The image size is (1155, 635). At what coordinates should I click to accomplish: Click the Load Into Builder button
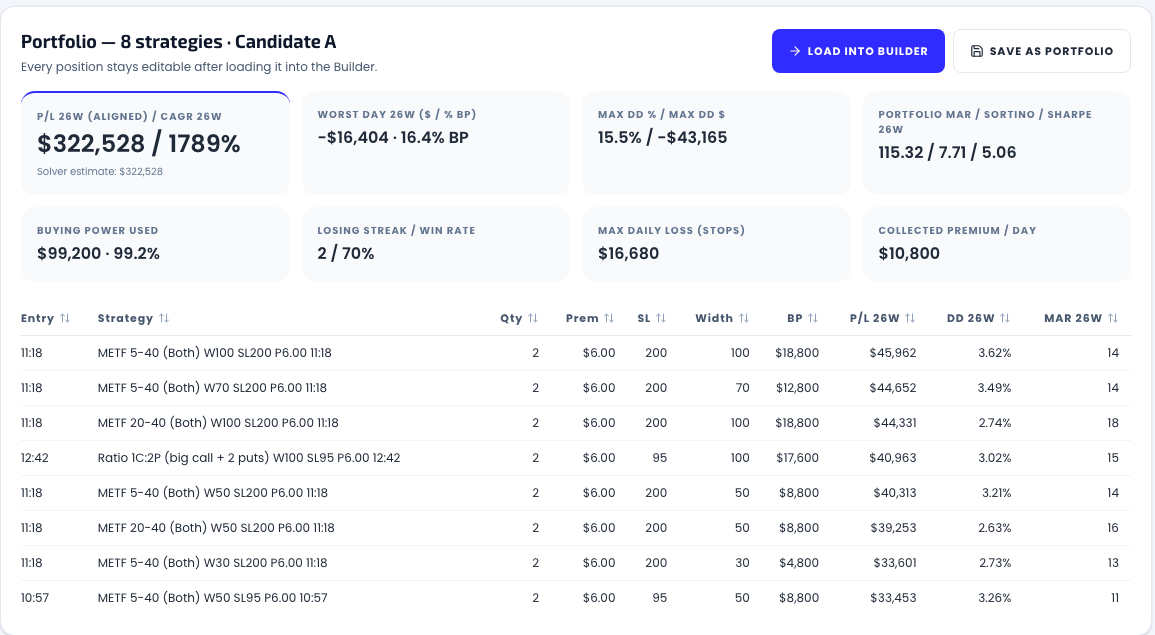[858, 51]
